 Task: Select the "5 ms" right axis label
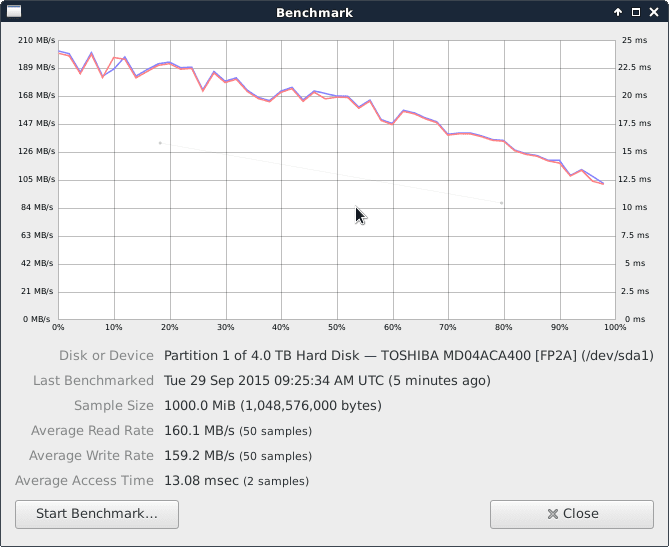(635, 263)
